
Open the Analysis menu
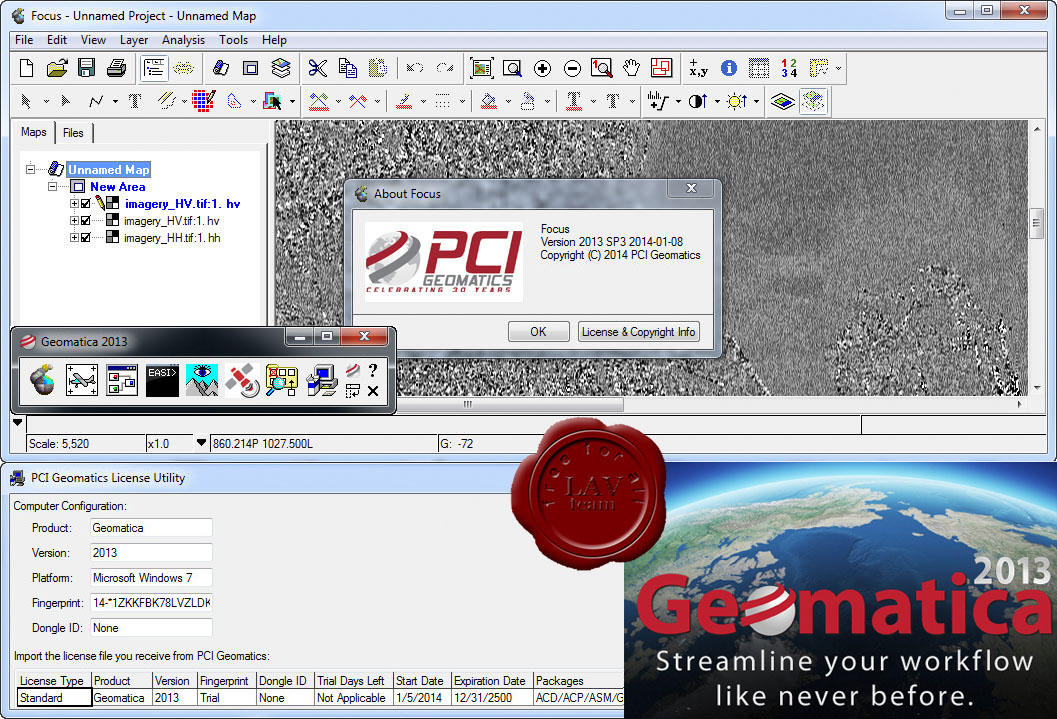pos(183,40)
